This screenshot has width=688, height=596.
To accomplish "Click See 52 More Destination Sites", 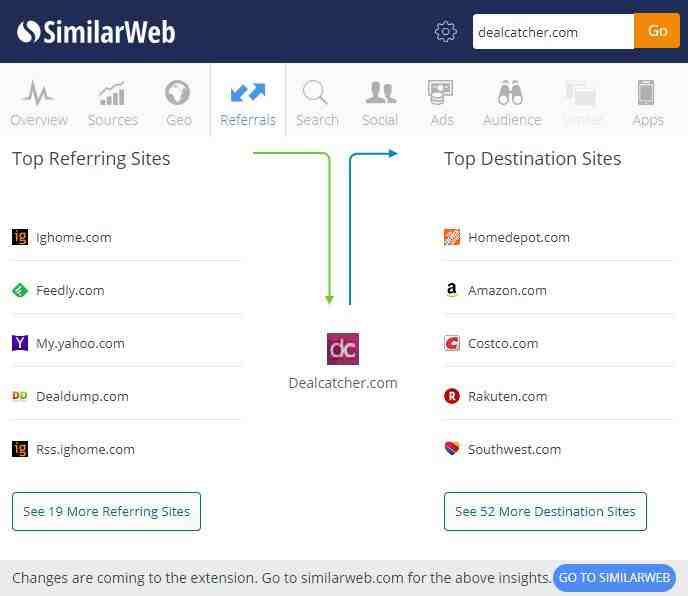I will (545, 511).
